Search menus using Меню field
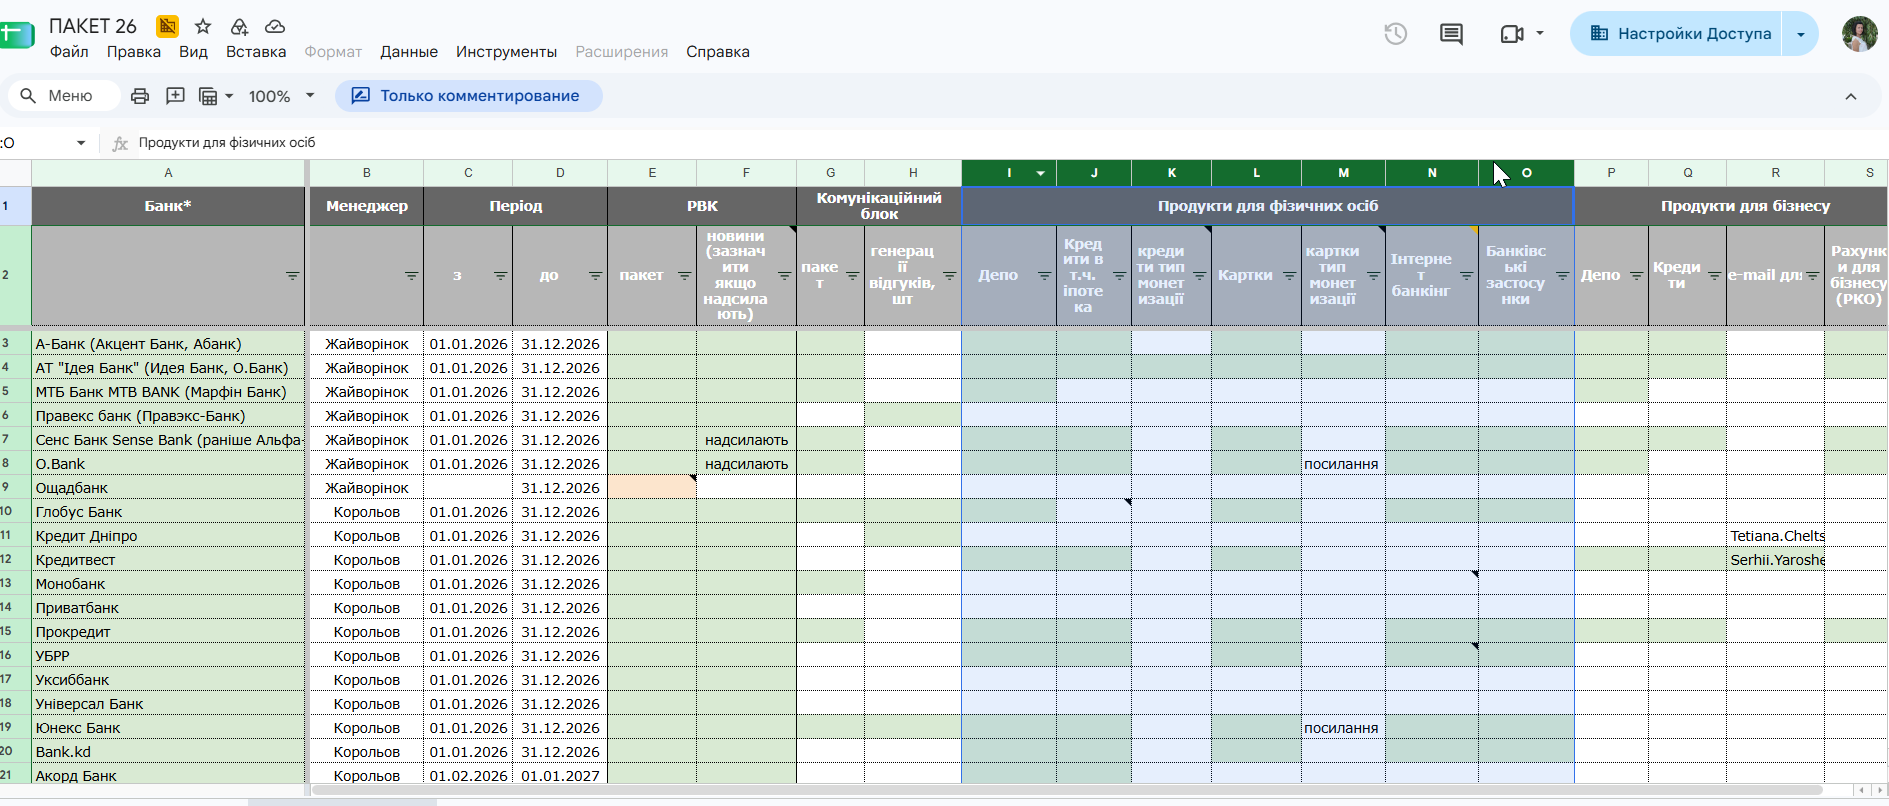1889x806 pixels. (x=64, y=96)
